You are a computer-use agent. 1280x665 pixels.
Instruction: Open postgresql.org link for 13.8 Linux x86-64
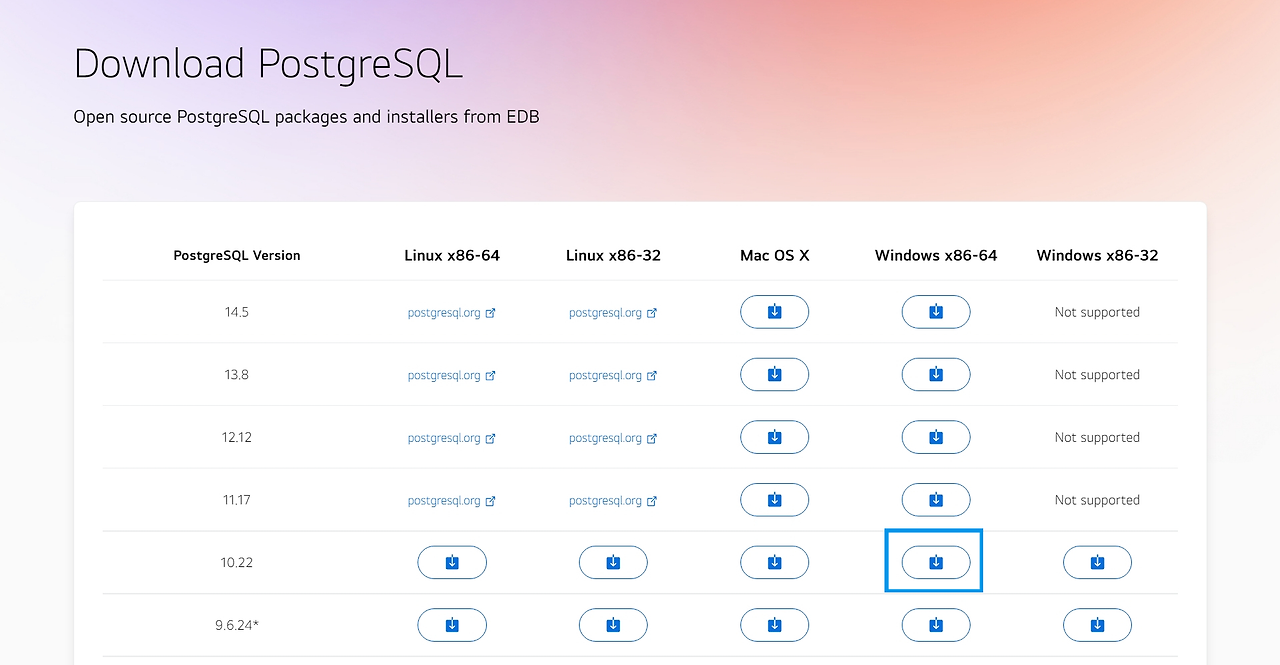pyautogui.click(x=452, y=376)
